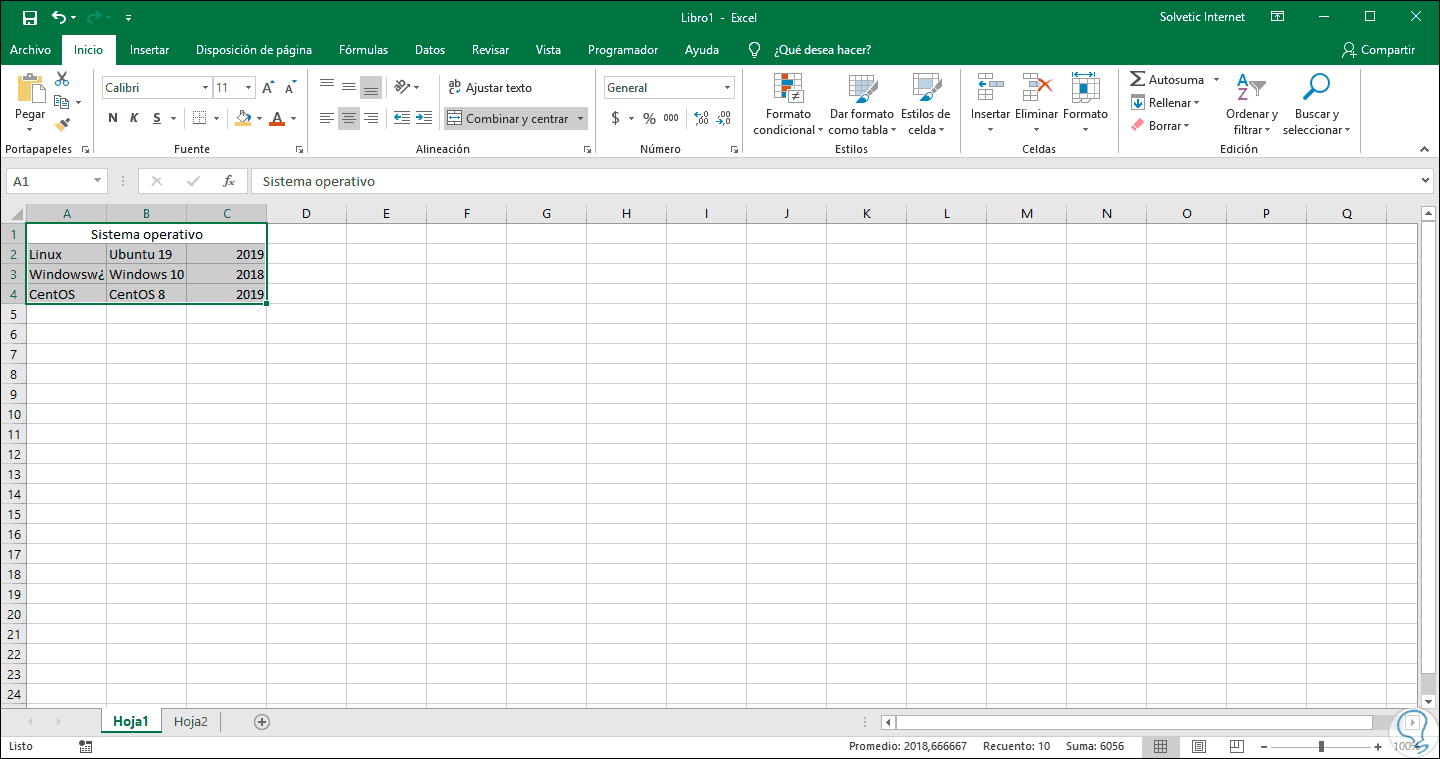1440x759 pixels.
Task: Toggle Bold (N) formatting
Action: click(x=113, y=118)
